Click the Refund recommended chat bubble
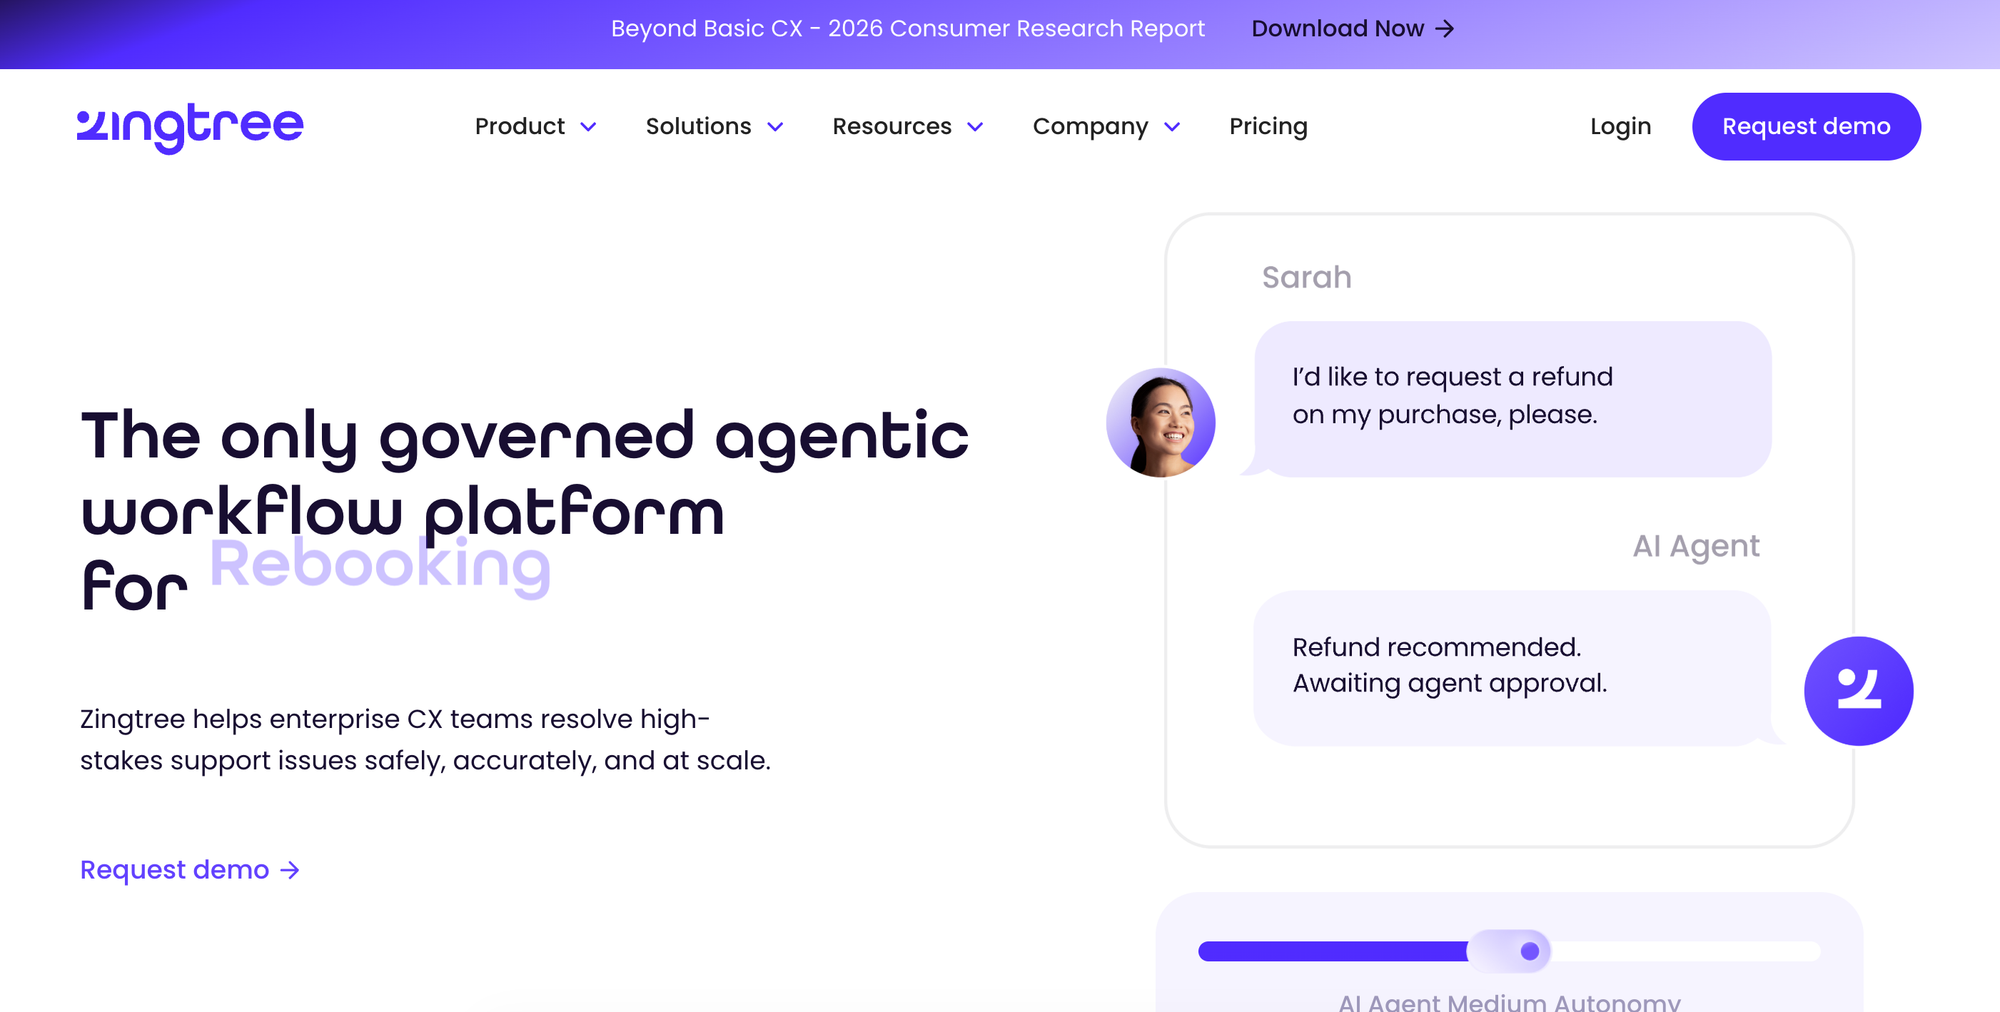This screenshot has width=2000, height=1012. coord(1512,668)
